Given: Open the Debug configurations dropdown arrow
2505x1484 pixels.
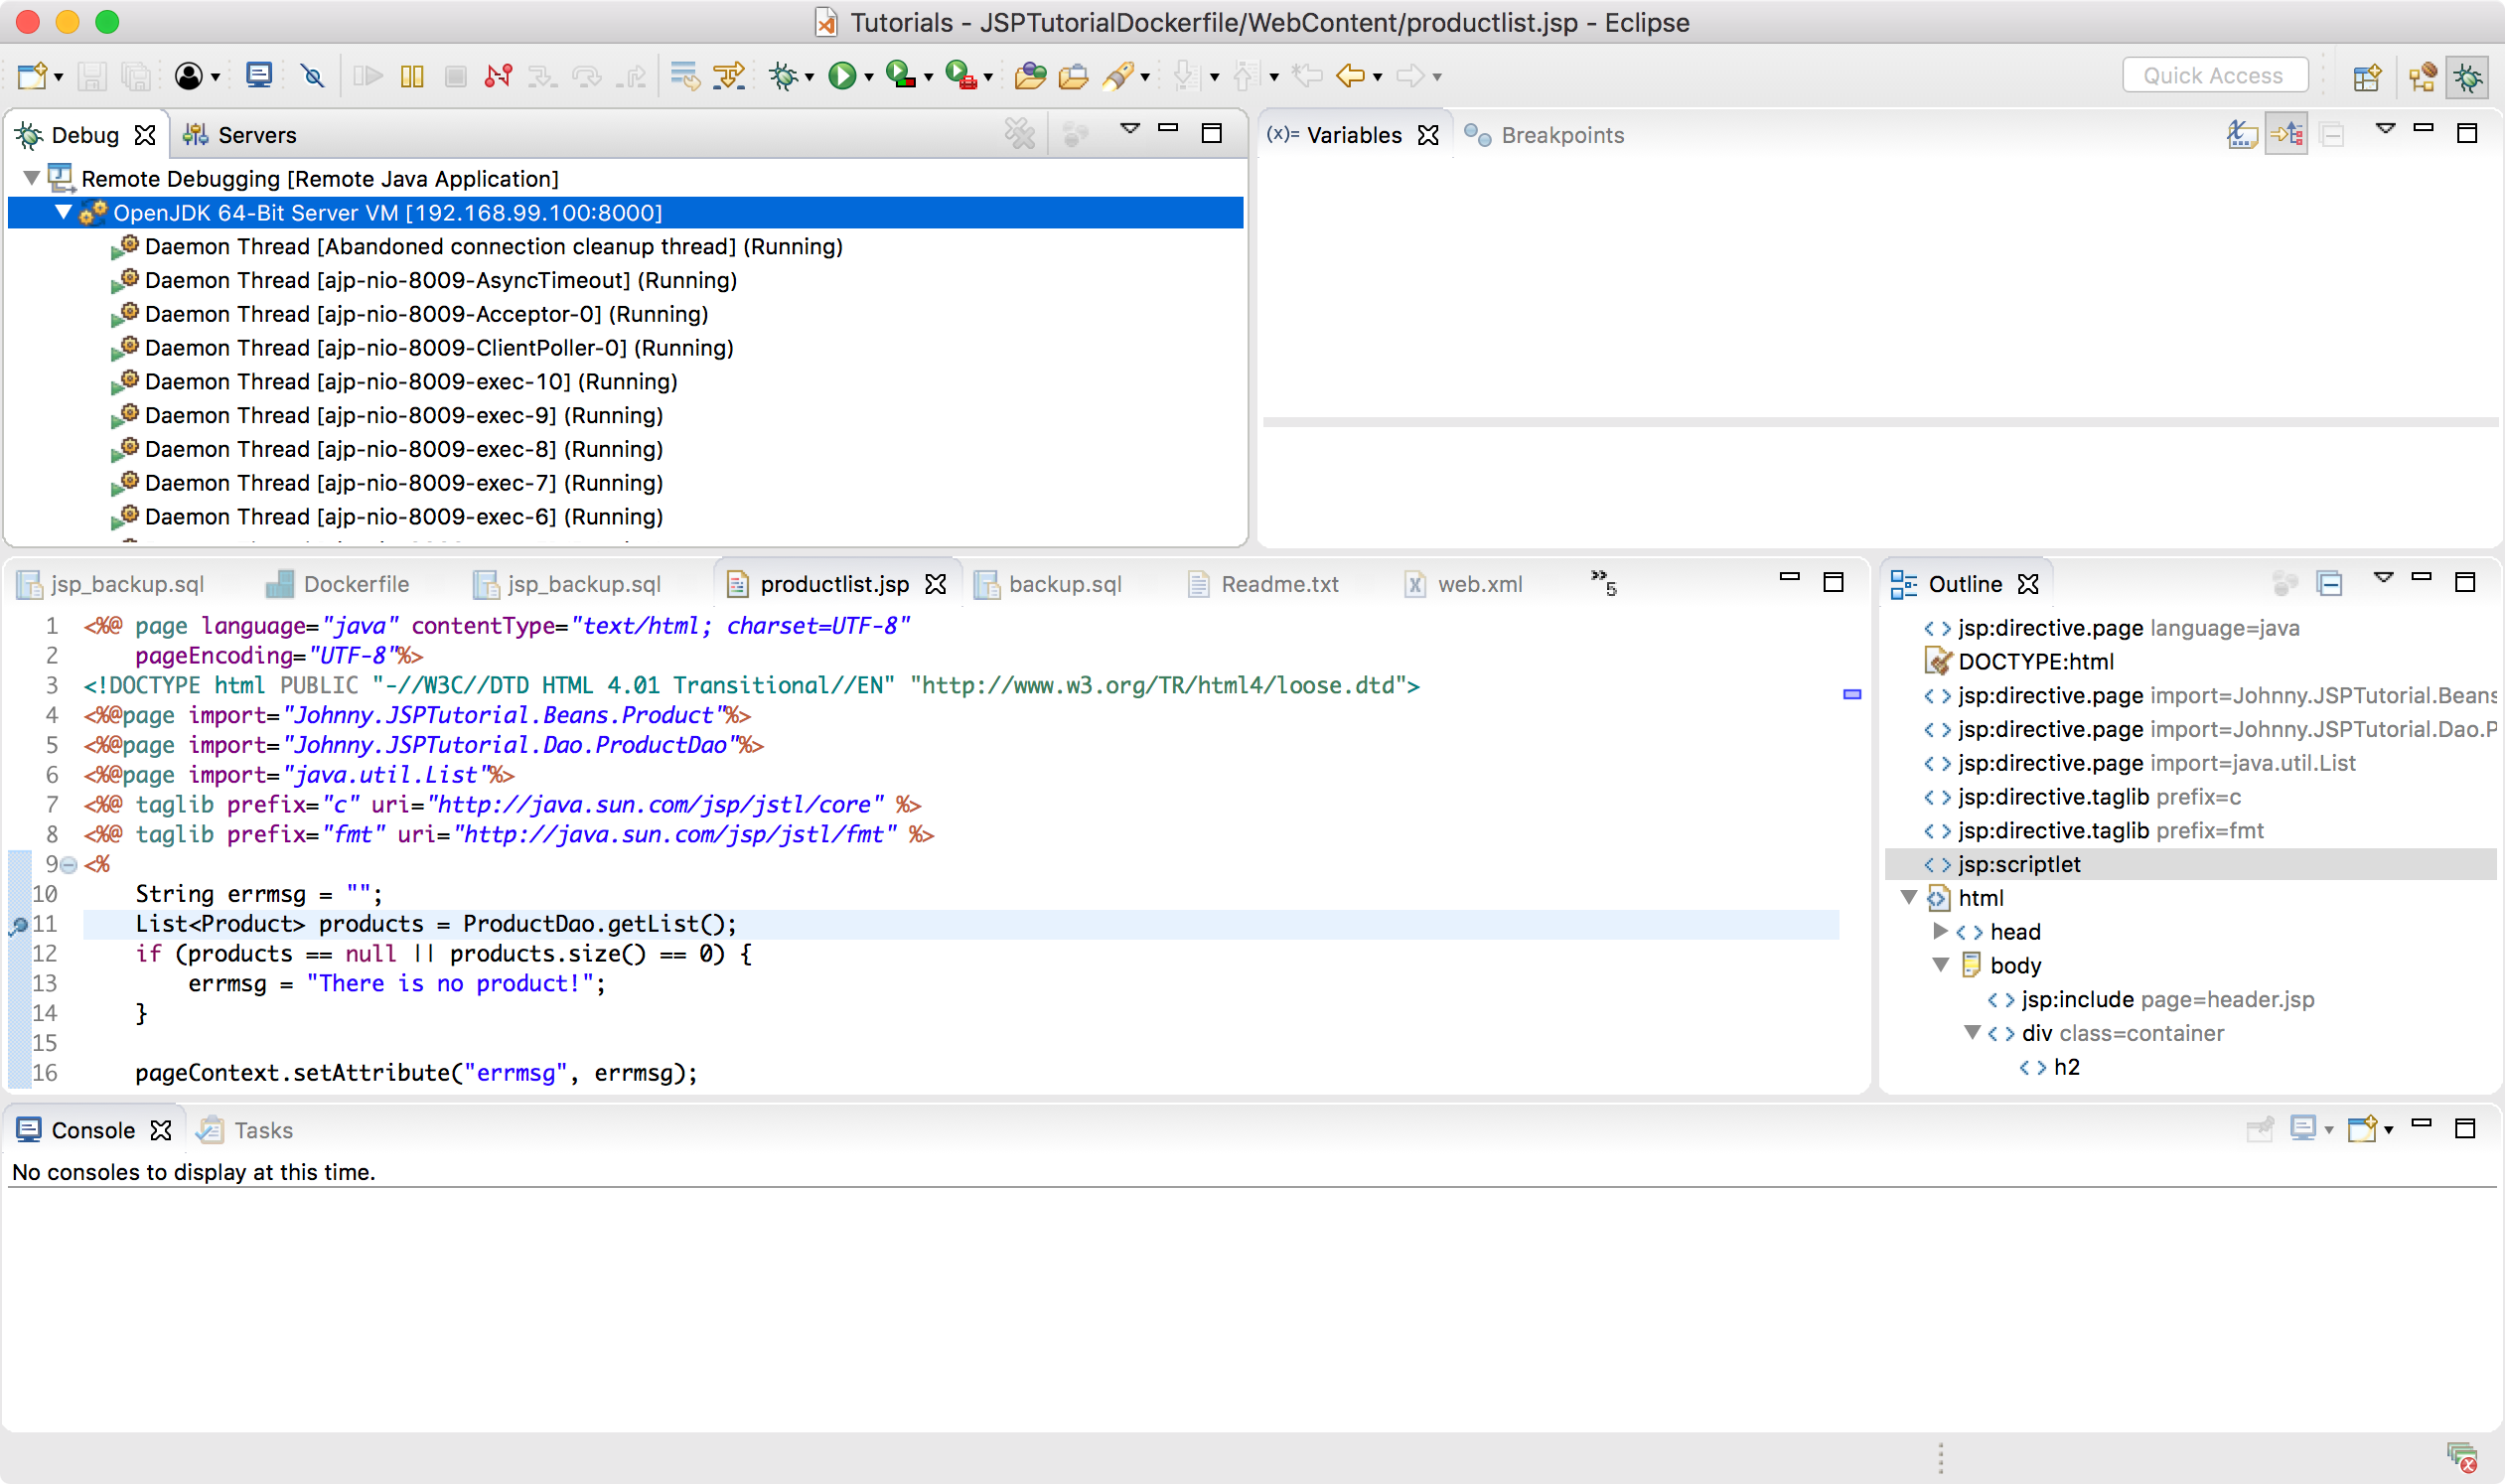Looking at the screenshot, I should coord(809,77).
